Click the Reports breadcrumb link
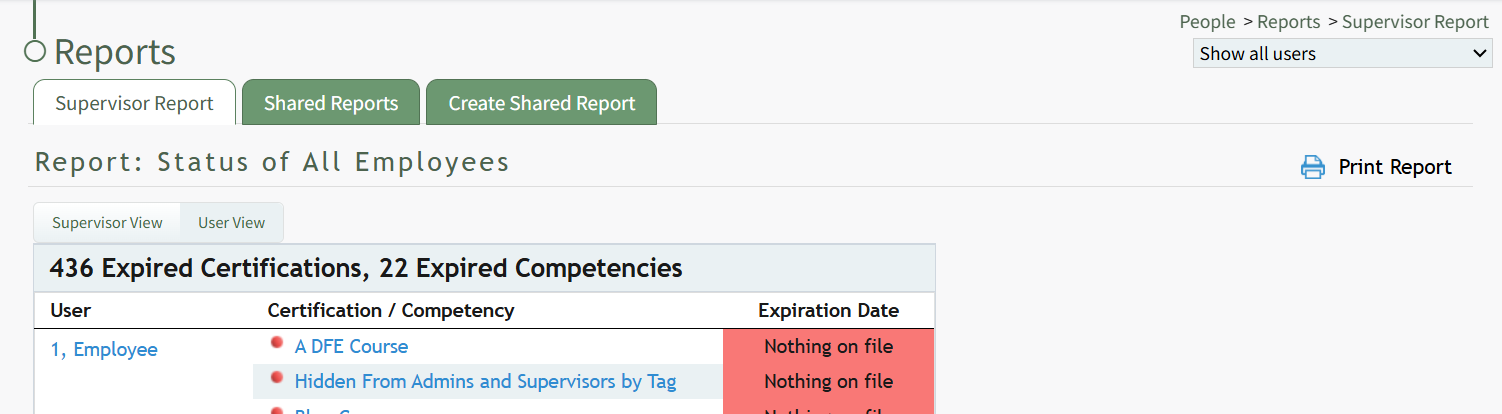Screen dimensions: 1502x414 [x=1289, y=22]
